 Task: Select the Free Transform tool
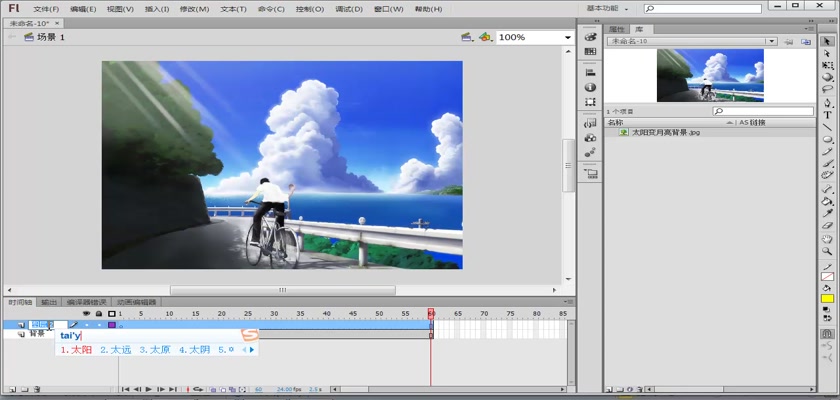(x=827, y=65)
